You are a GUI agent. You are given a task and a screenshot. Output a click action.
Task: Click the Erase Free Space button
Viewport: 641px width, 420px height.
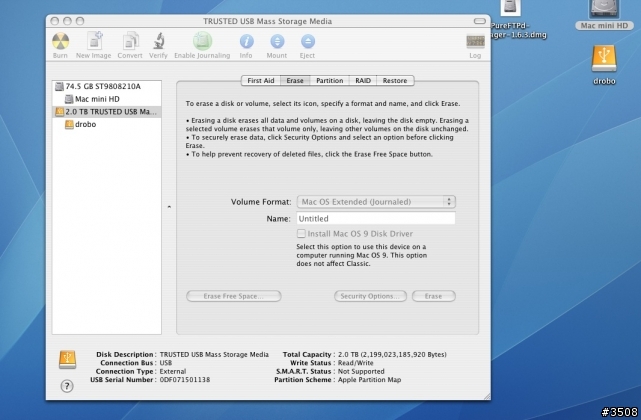pyautogui.click(x=234, y=296)
